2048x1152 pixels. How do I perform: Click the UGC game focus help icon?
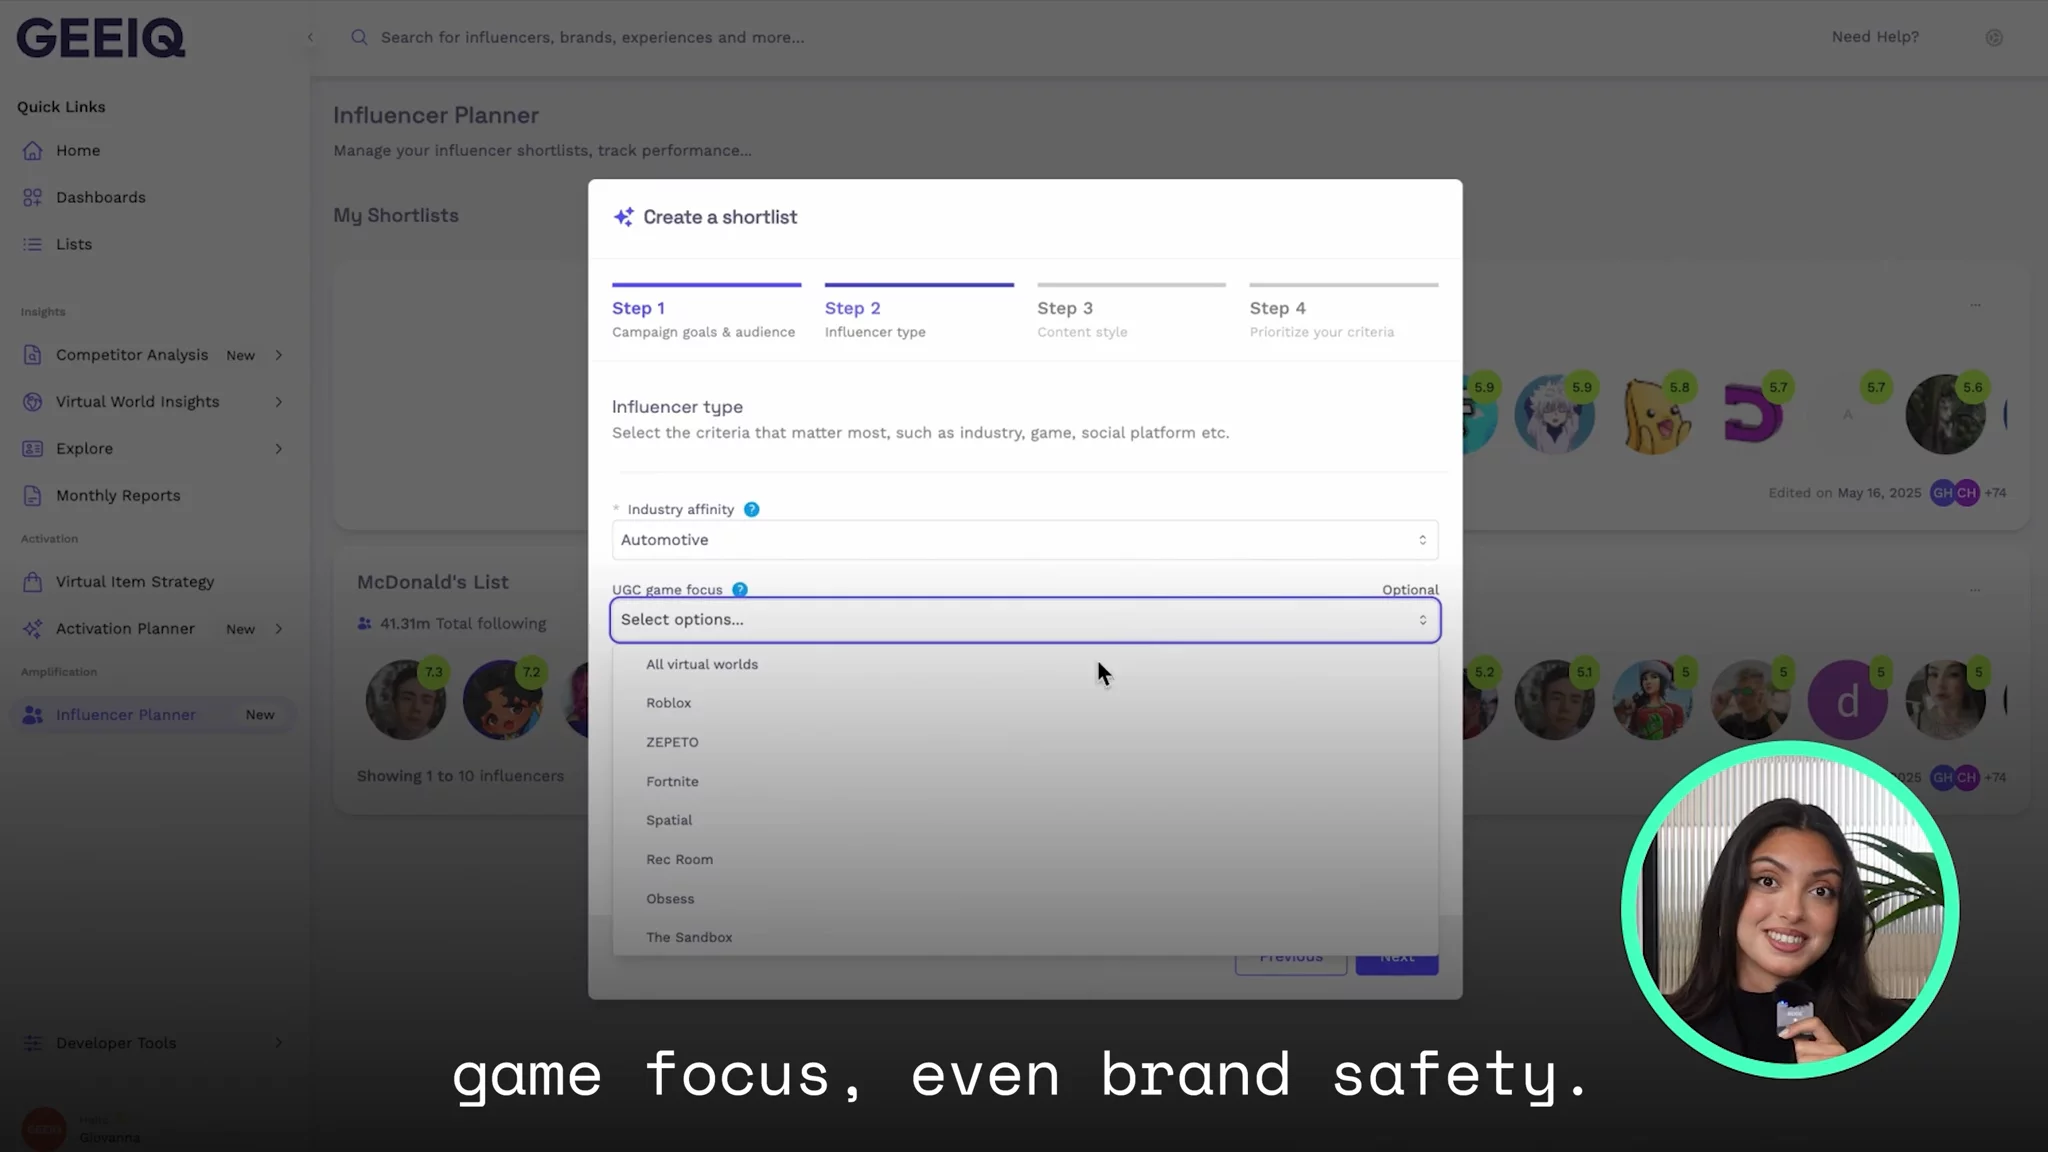740,590
